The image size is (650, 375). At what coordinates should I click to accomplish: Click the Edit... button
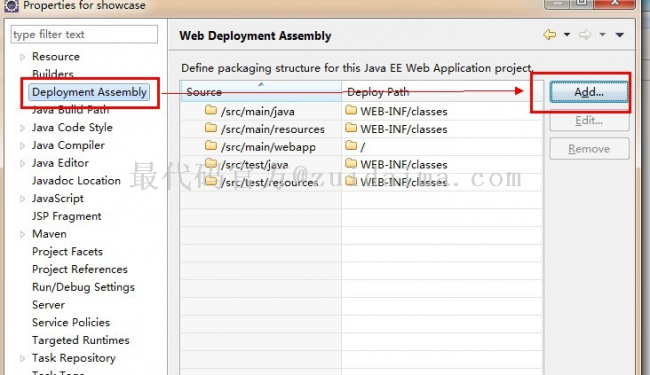coord(589,121)
